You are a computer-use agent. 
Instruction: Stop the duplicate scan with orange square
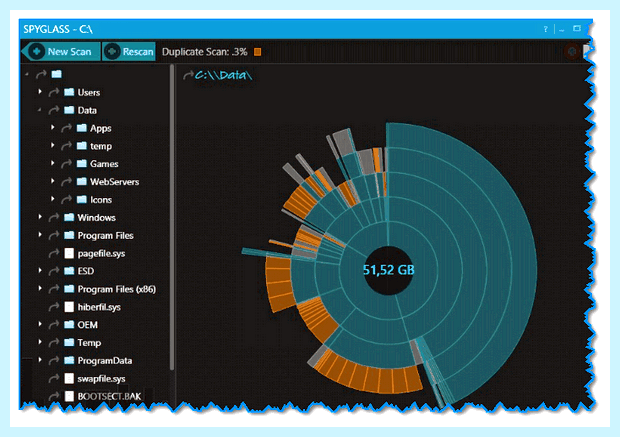257,52
